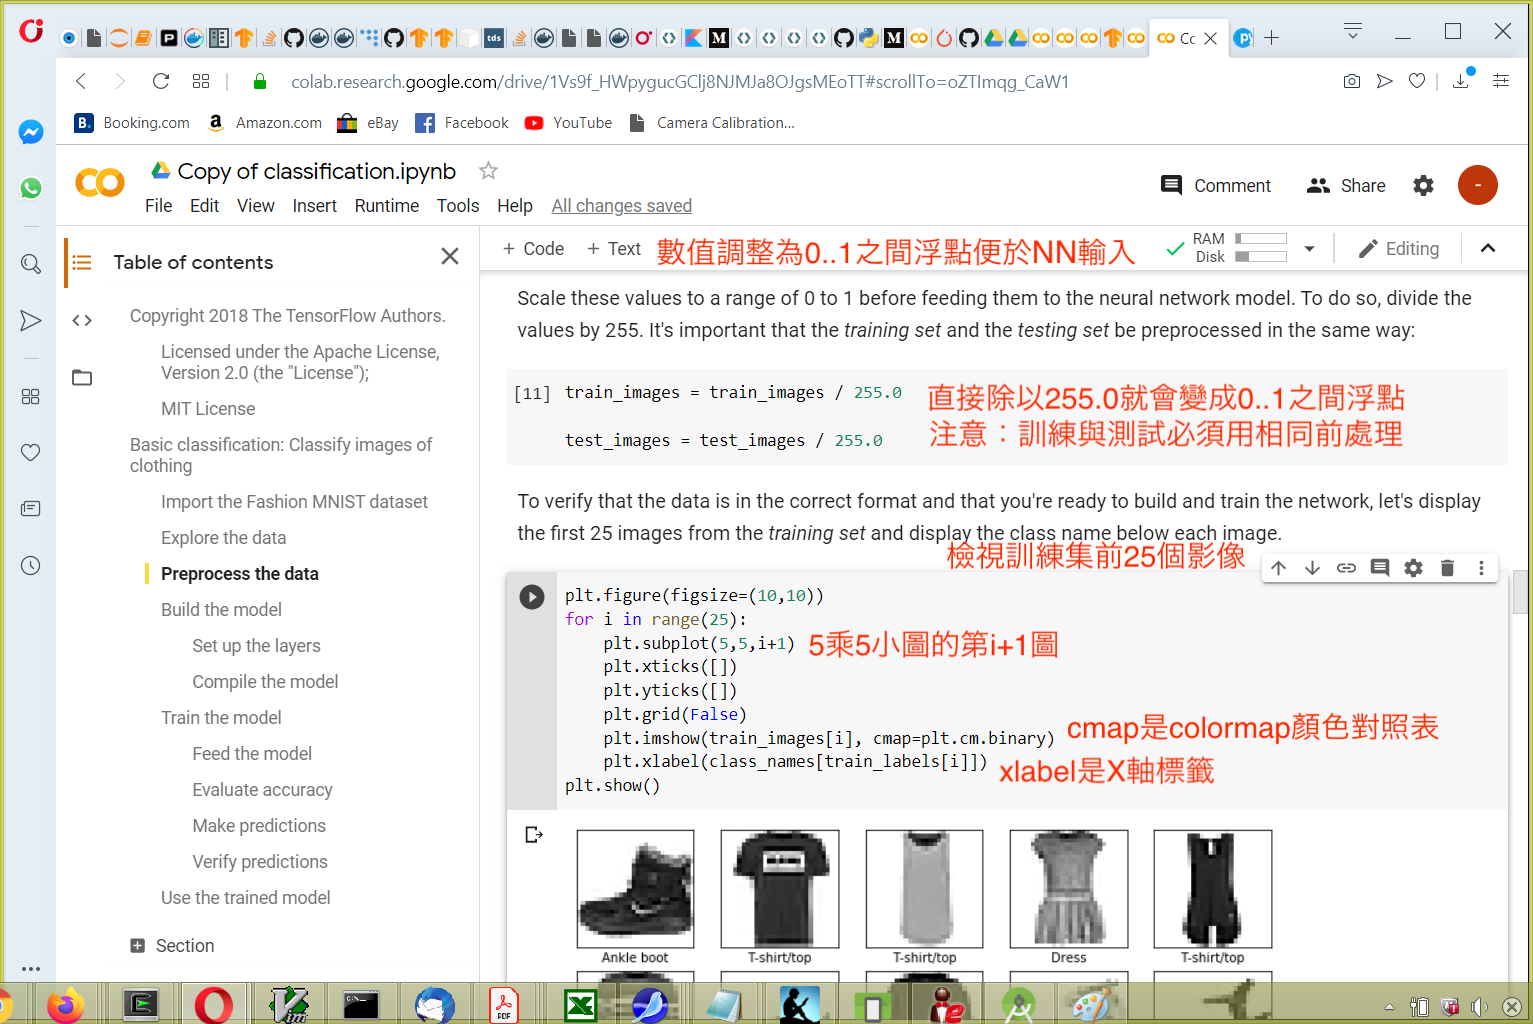Jump to Evaluate accuracy section
Viewport: 1533px width, 1024px height.
point(262,790)
